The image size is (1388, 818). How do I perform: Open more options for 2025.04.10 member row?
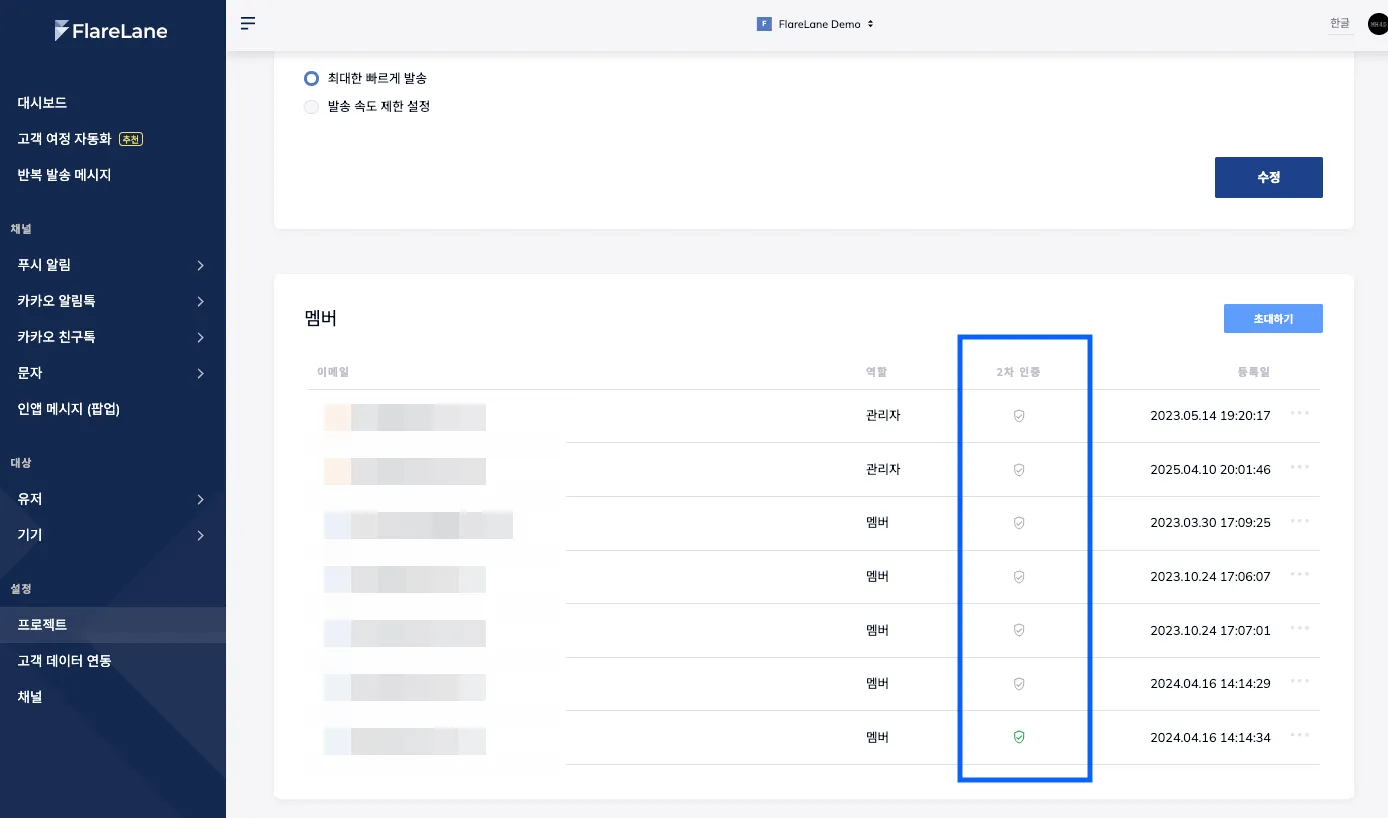[1300, 466]
